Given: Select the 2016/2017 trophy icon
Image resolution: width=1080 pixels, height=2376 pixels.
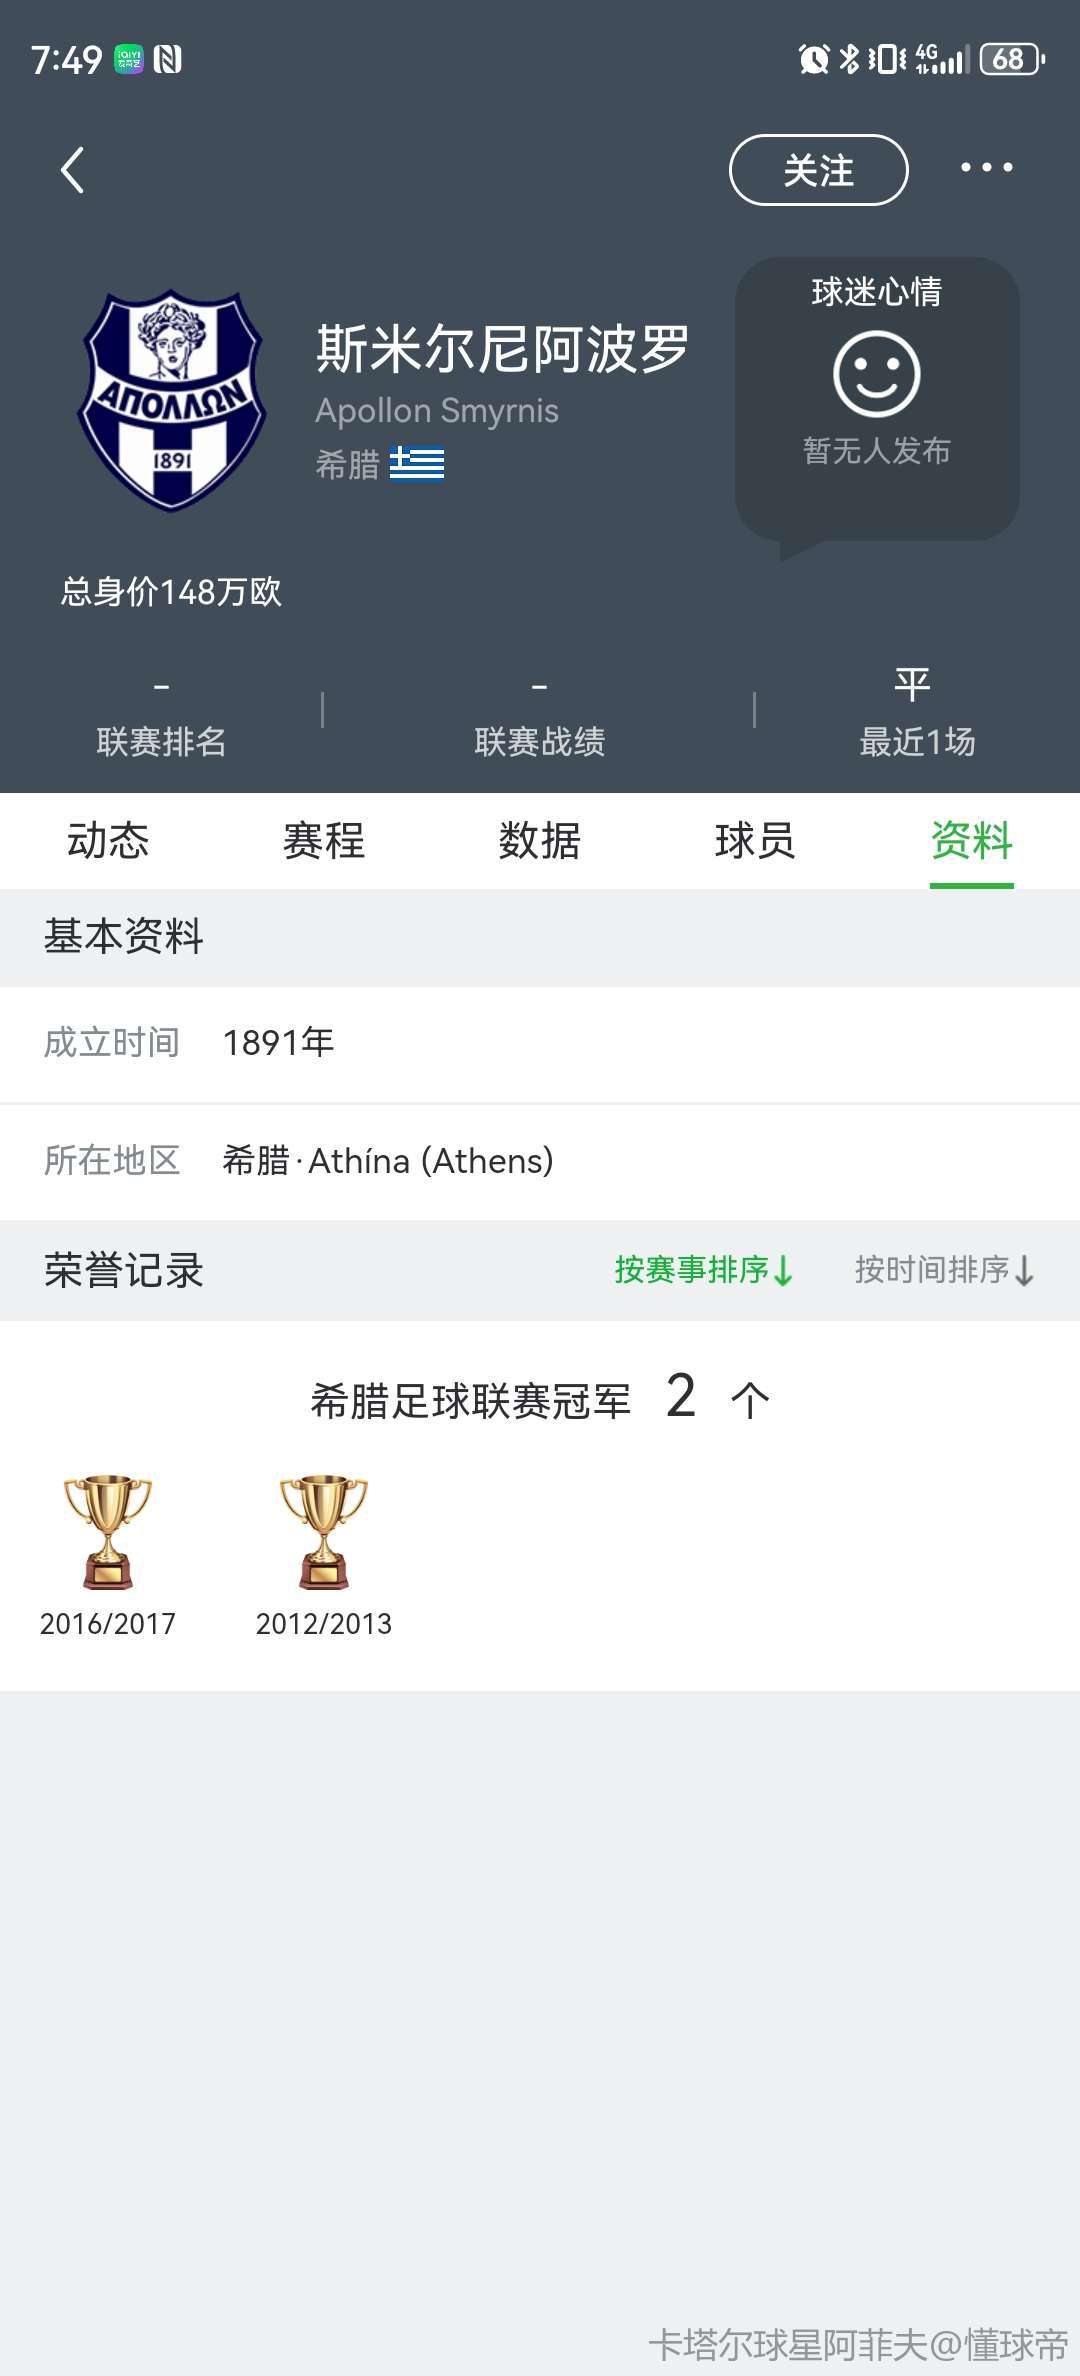Looking at the screenshot, I should pyautogui.click(x=108, y=1531).
